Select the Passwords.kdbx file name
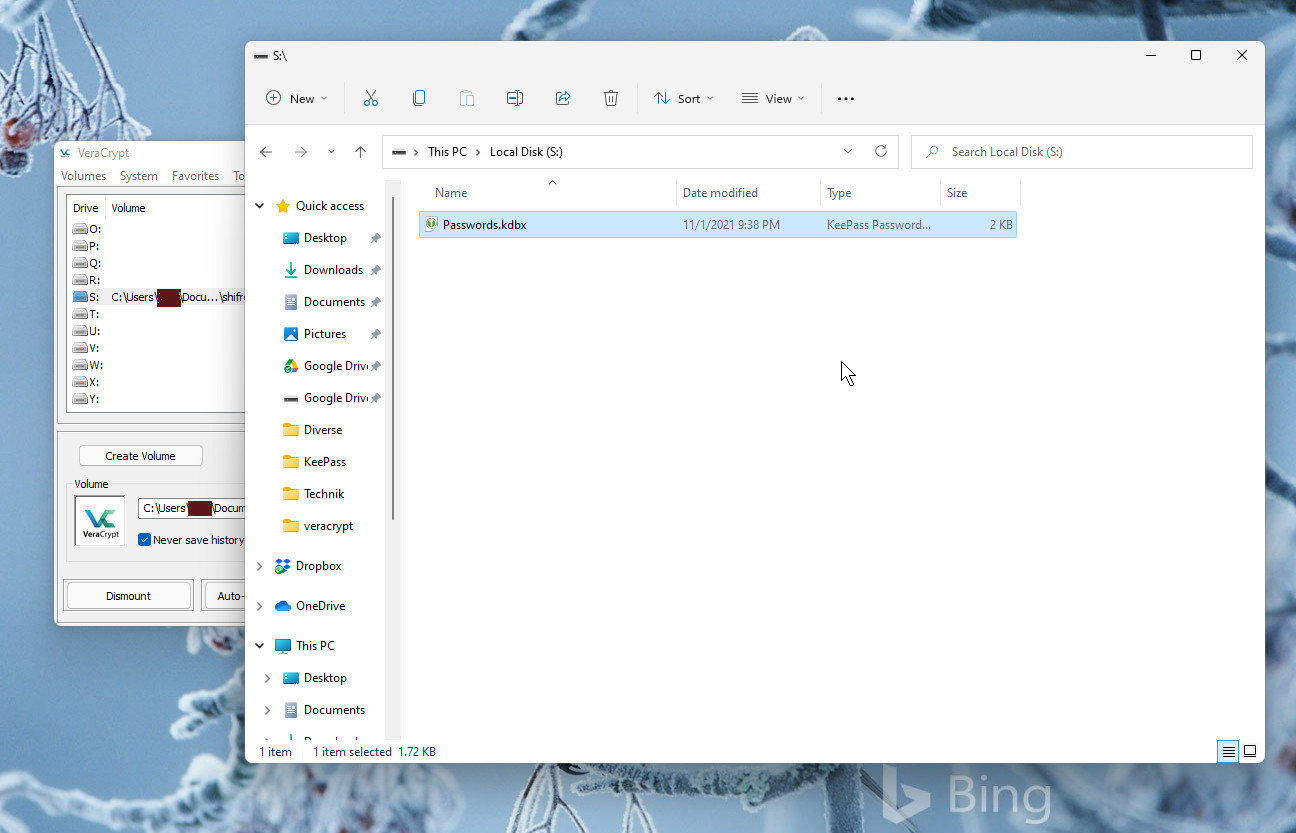Screen dimensions: 1296x833 484,225
